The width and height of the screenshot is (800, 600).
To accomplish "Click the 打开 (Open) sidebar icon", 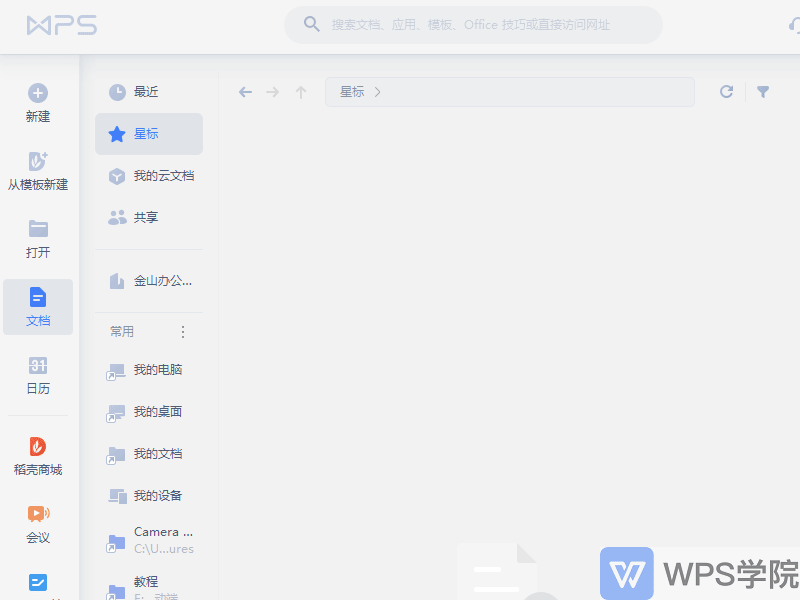I will (x=37, y=238).
